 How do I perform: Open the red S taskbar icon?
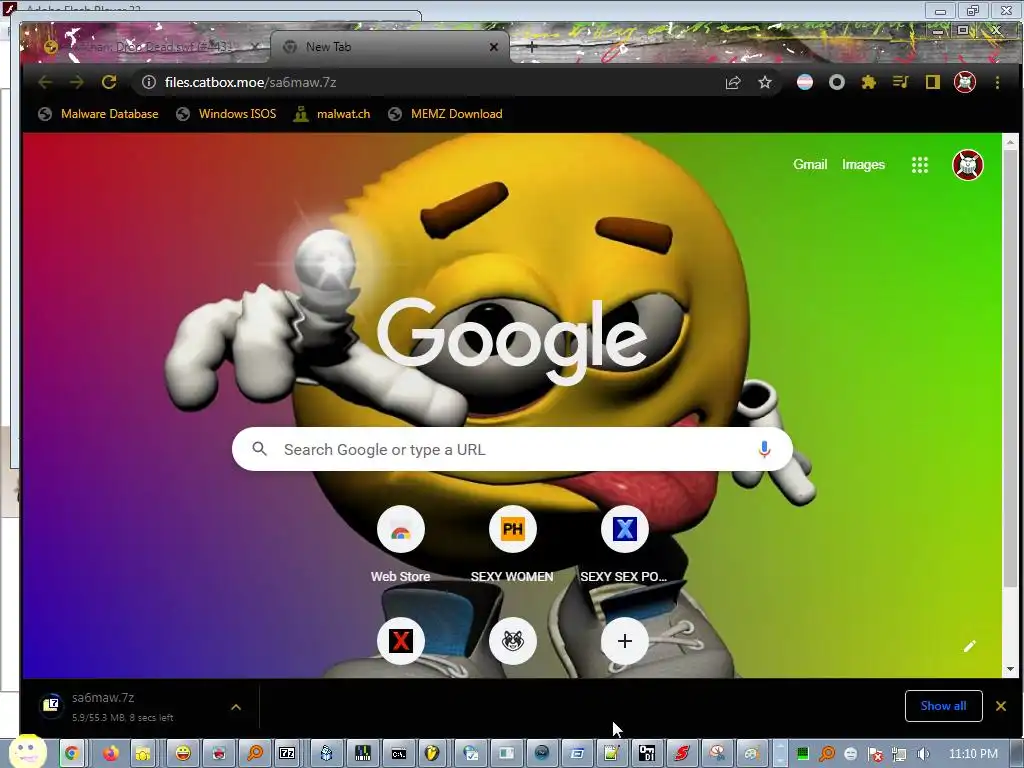[x=682, y=754]
